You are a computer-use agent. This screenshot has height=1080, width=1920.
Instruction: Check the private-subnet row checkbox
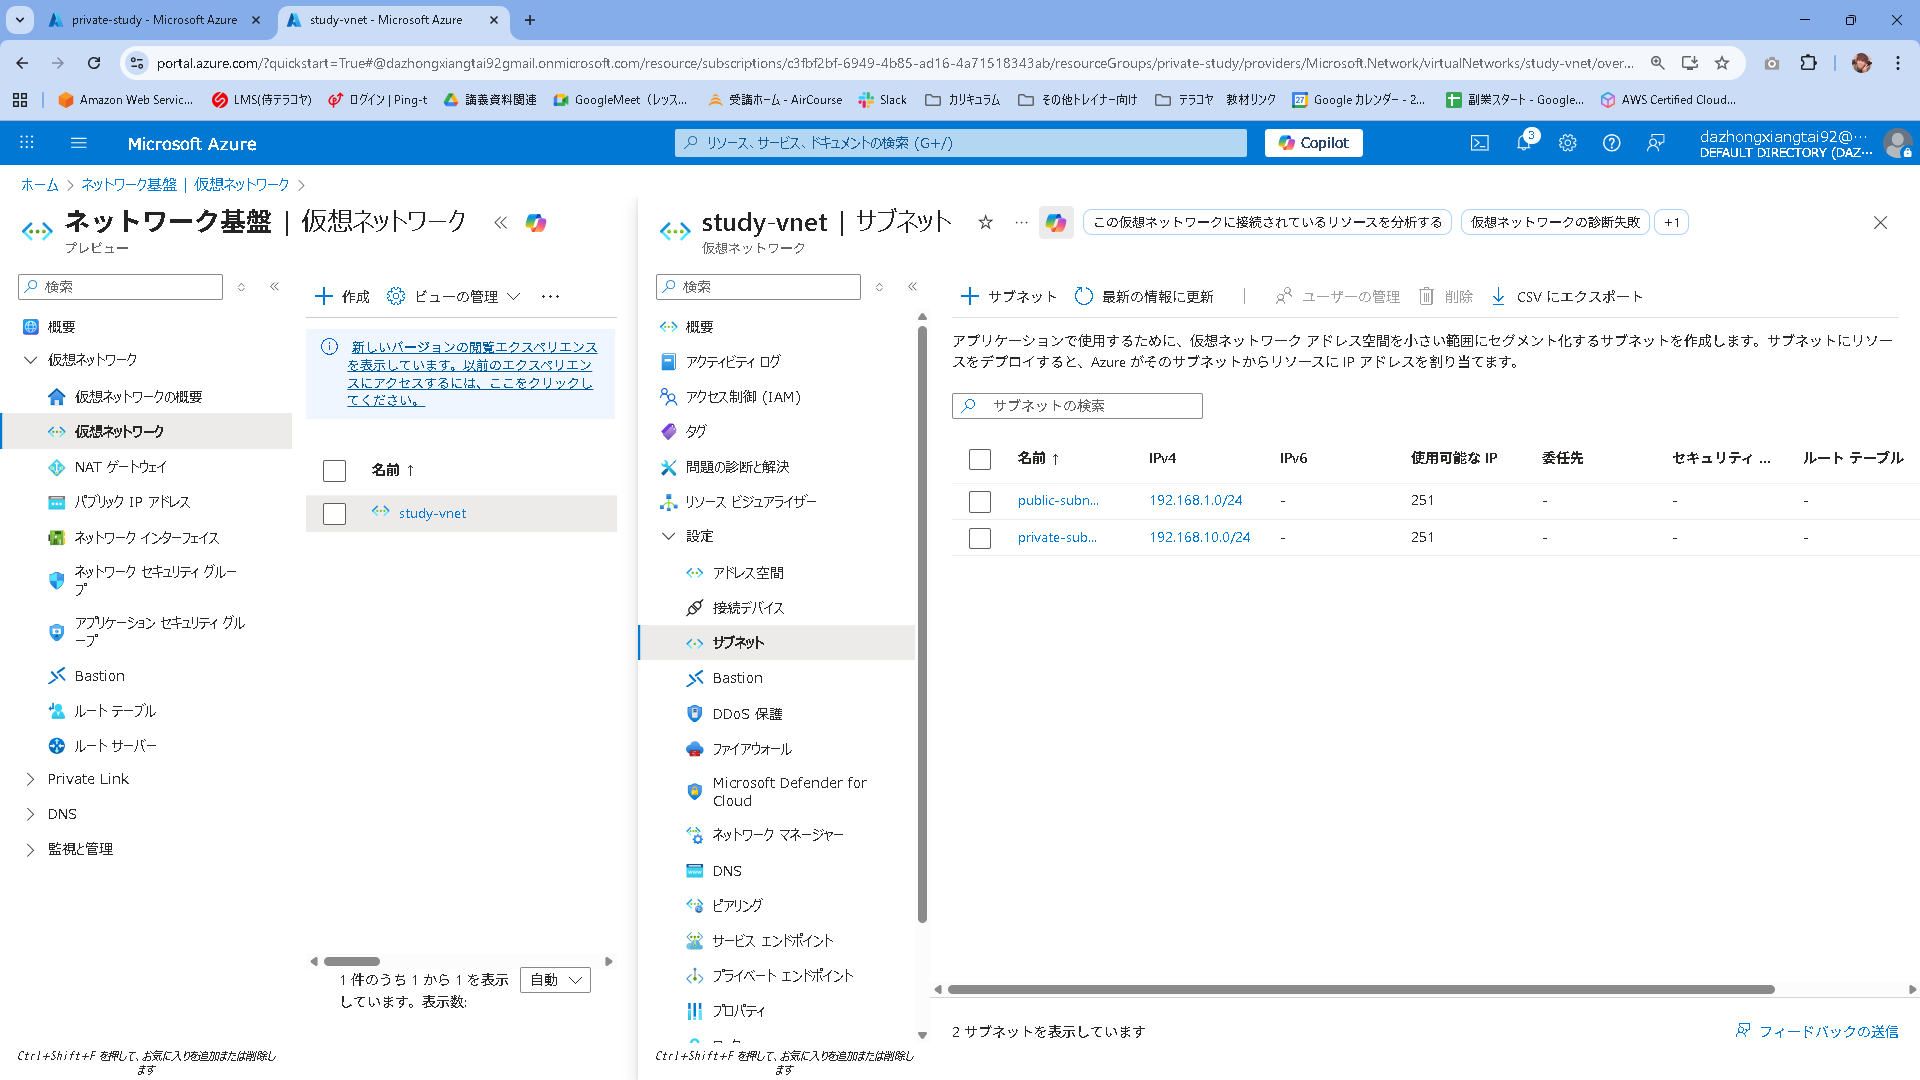click(979, 538)
